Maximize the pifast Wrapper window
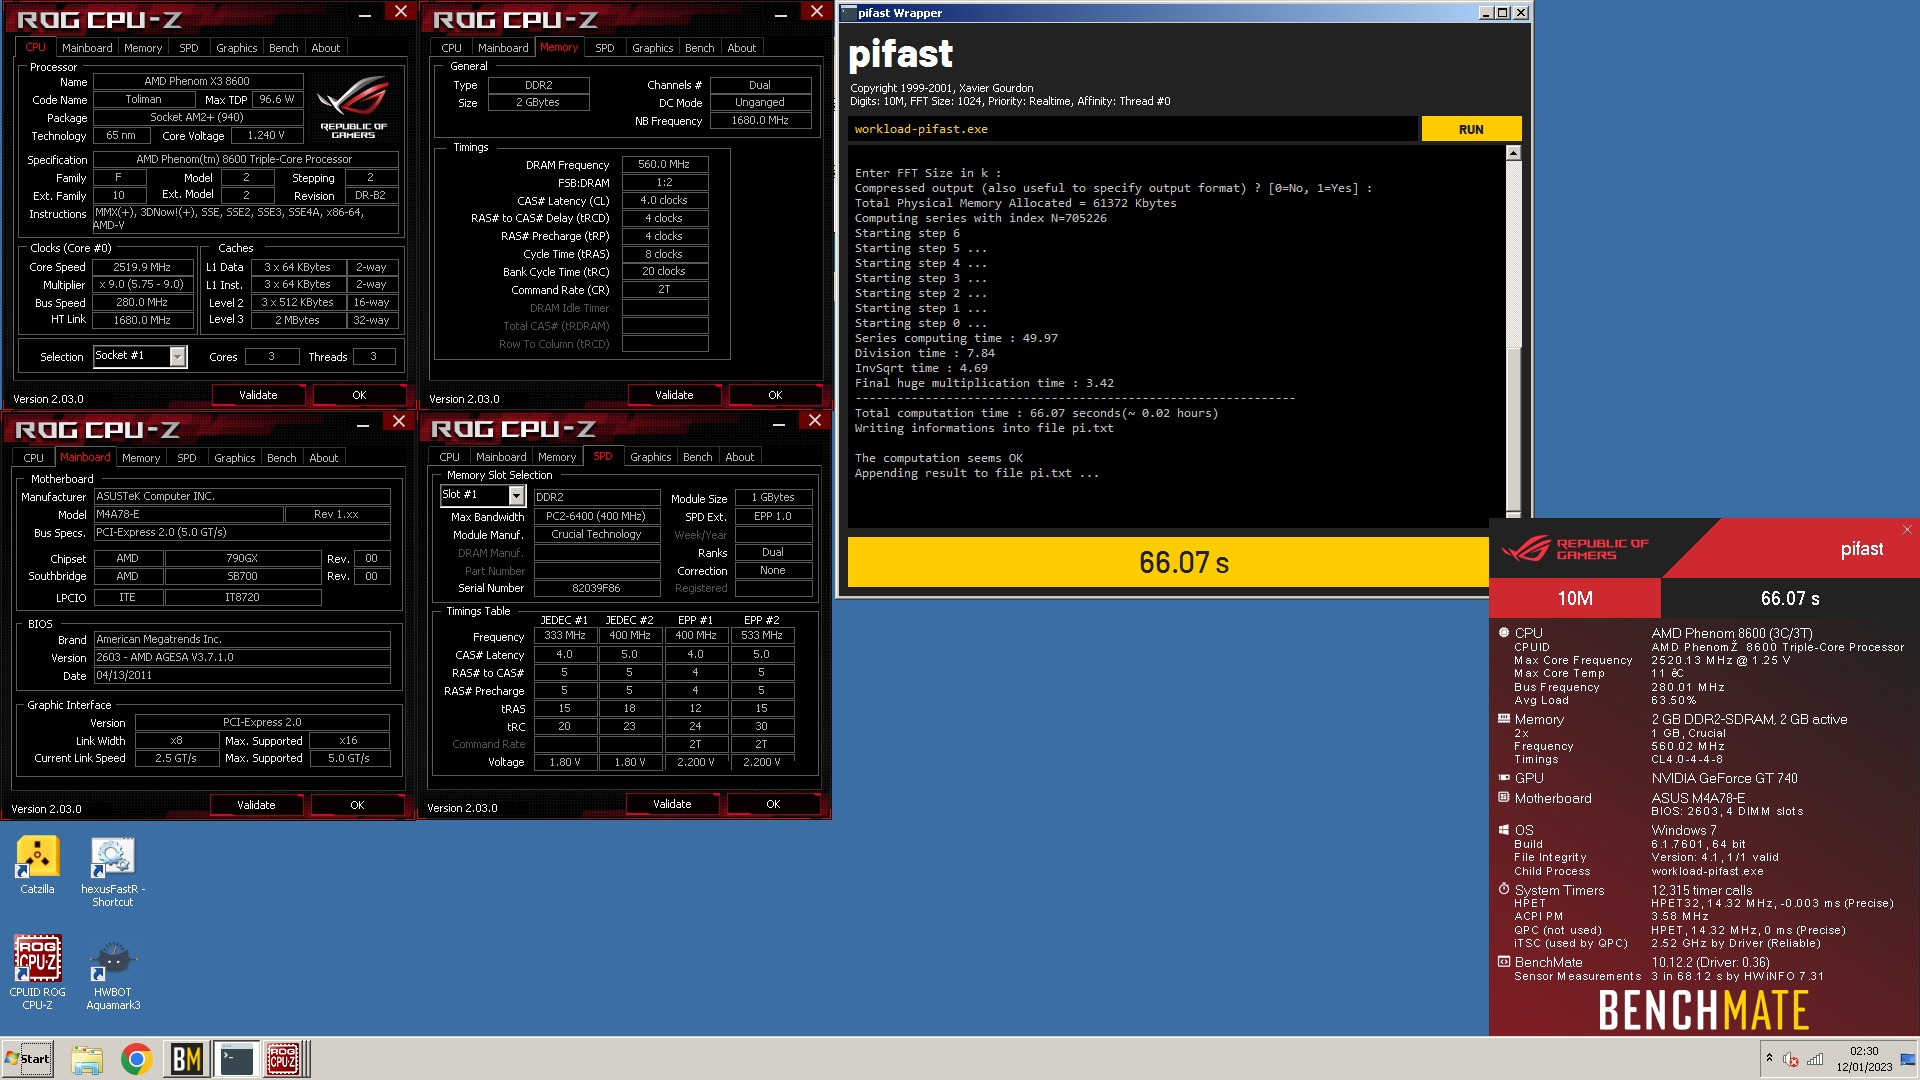The image size is (1920, 1080). click(x=1503, y=13)
